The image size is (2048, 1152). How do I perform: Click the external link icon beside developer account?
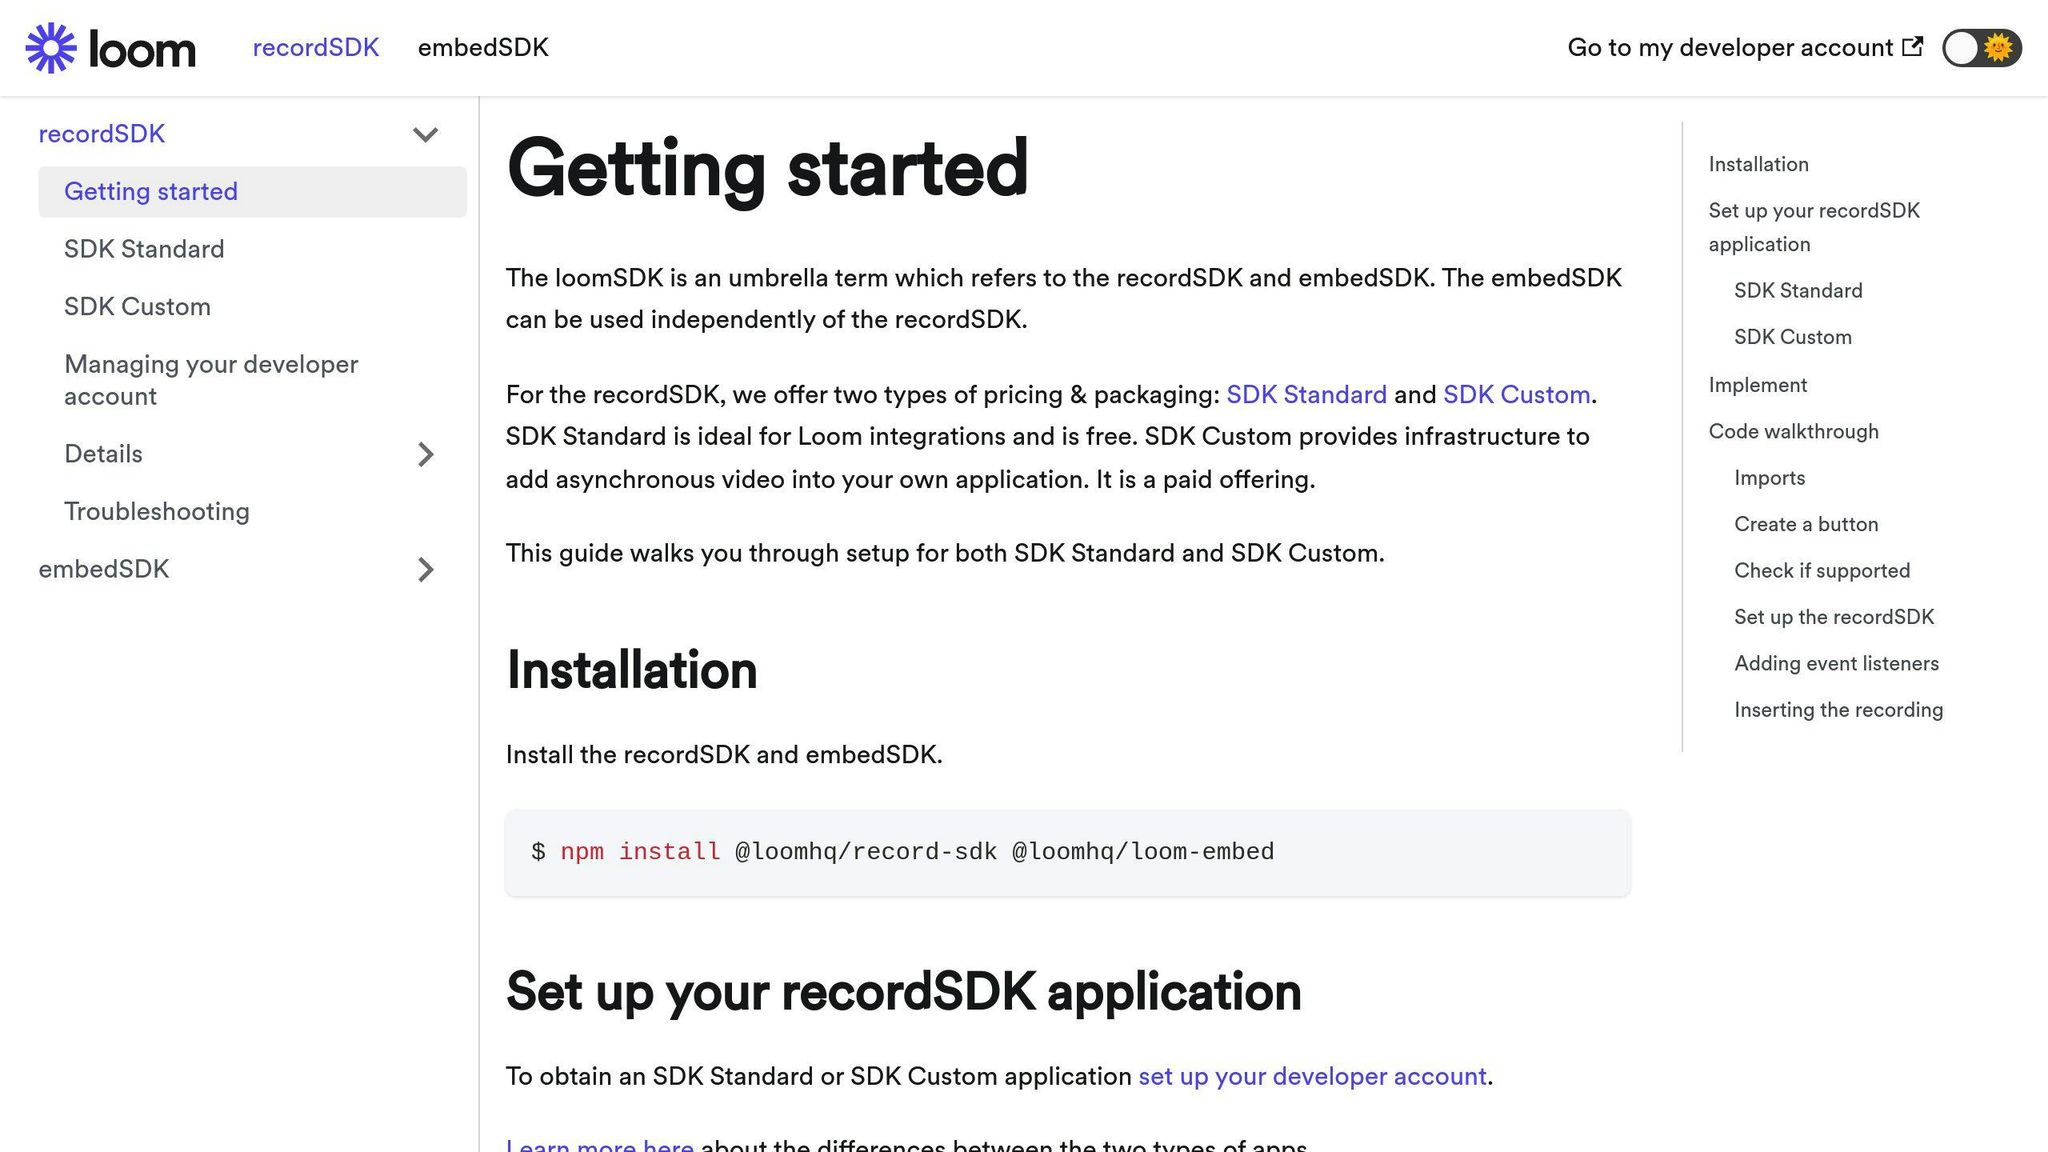(1912, 47)
